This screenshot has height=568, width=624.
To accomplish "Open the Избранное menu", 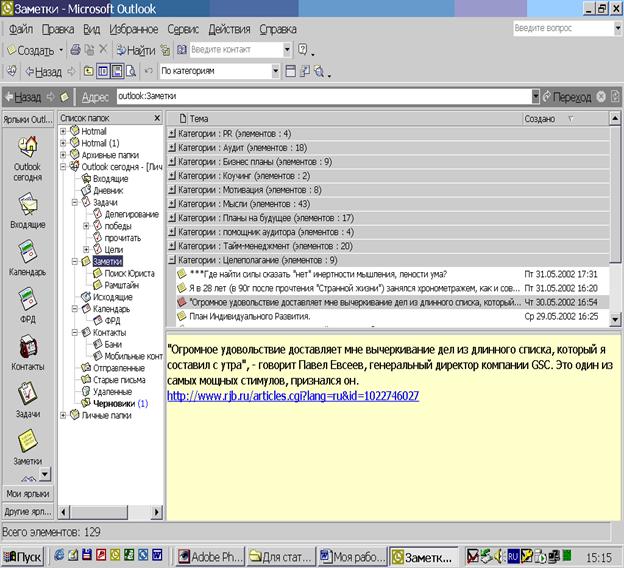I will [134, 29].
